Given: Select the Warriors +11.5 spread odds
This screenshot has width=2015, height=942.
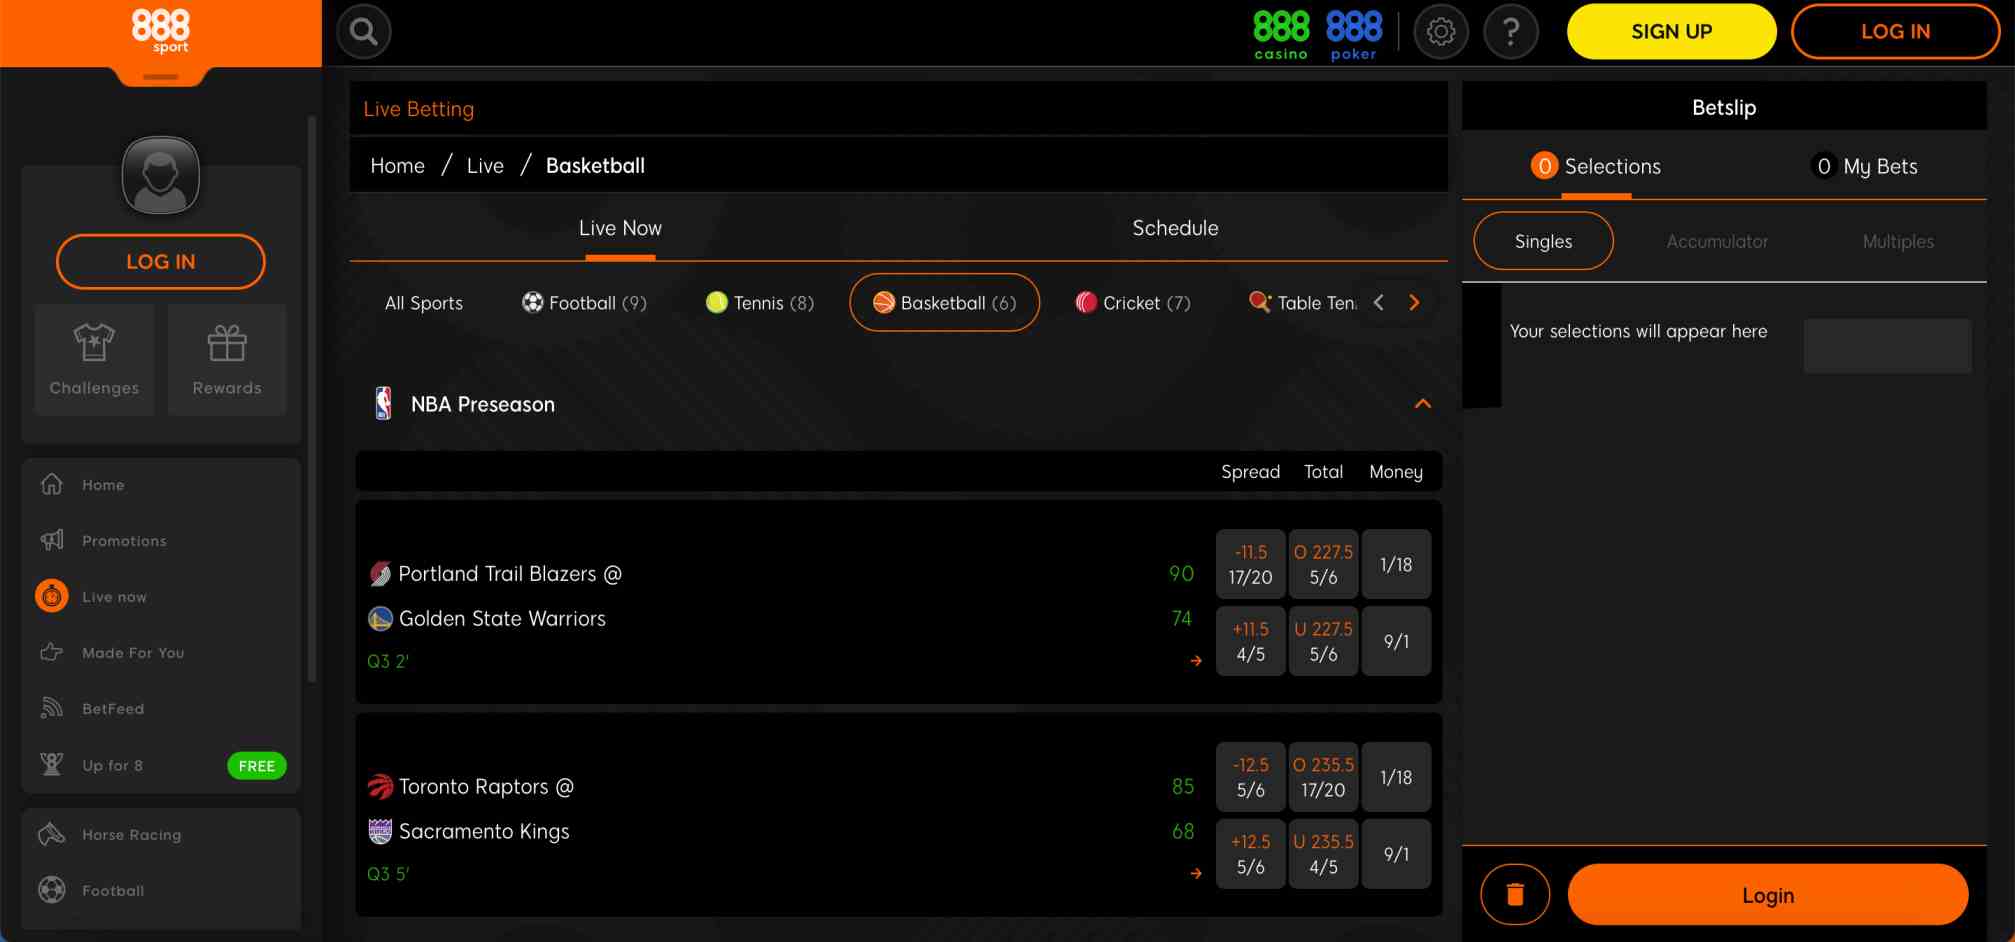Looking at the screenshot, I should pos(1250,640).
